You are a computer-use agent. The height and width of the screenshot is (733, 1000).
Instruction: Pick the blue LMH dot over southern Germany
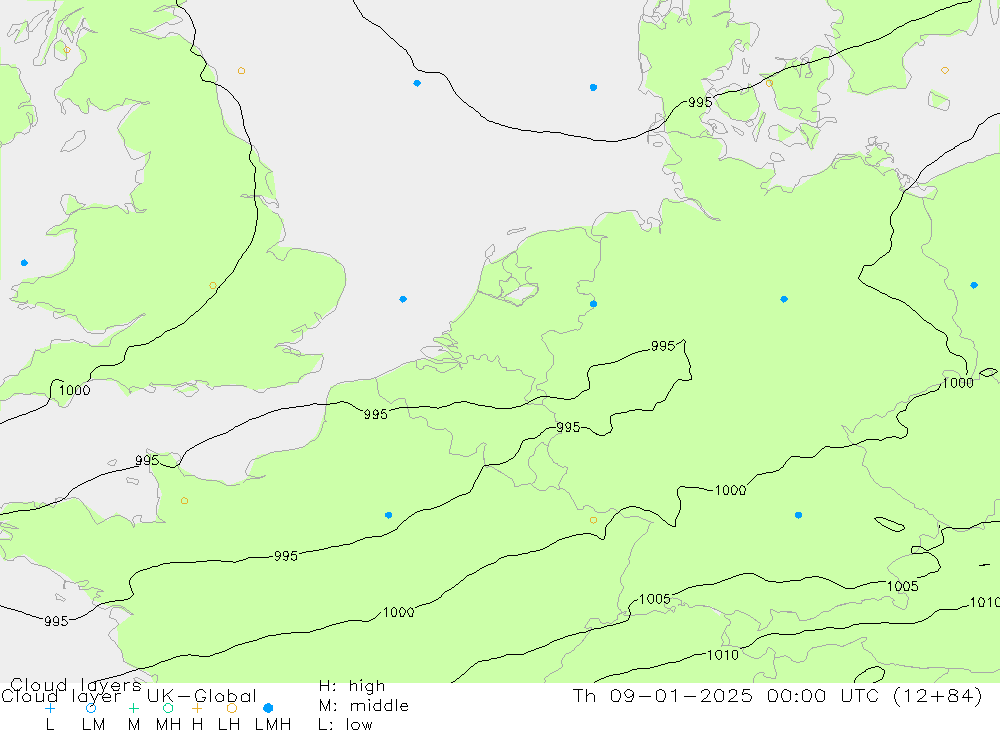click(x=798, y=515)
